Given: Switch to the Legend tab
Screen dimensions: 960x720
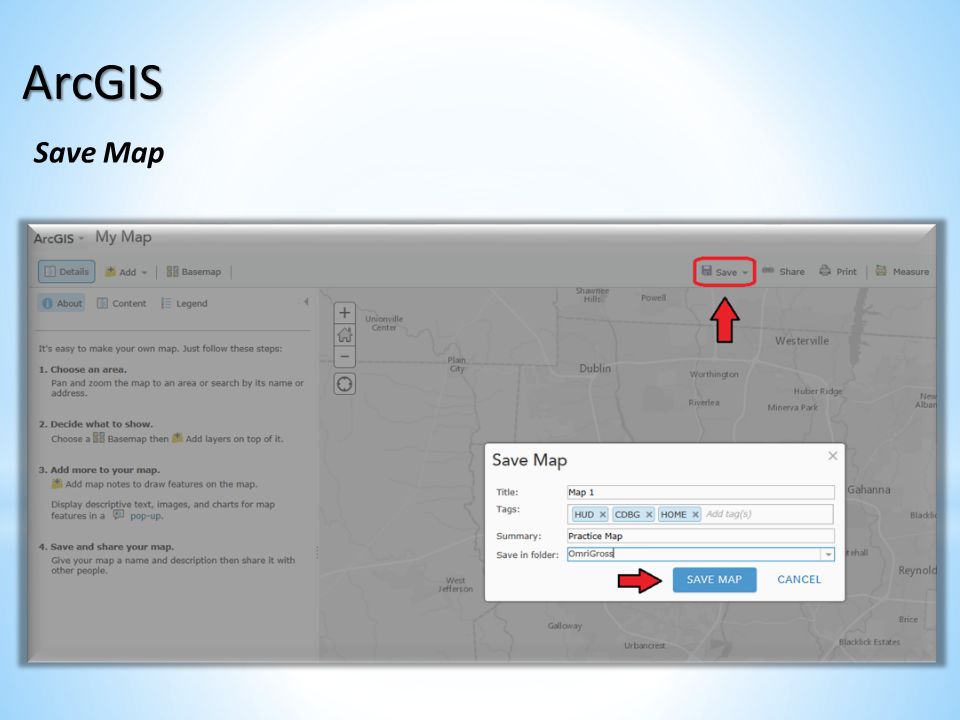Looking at the screenshot, I should pos(184,303).
